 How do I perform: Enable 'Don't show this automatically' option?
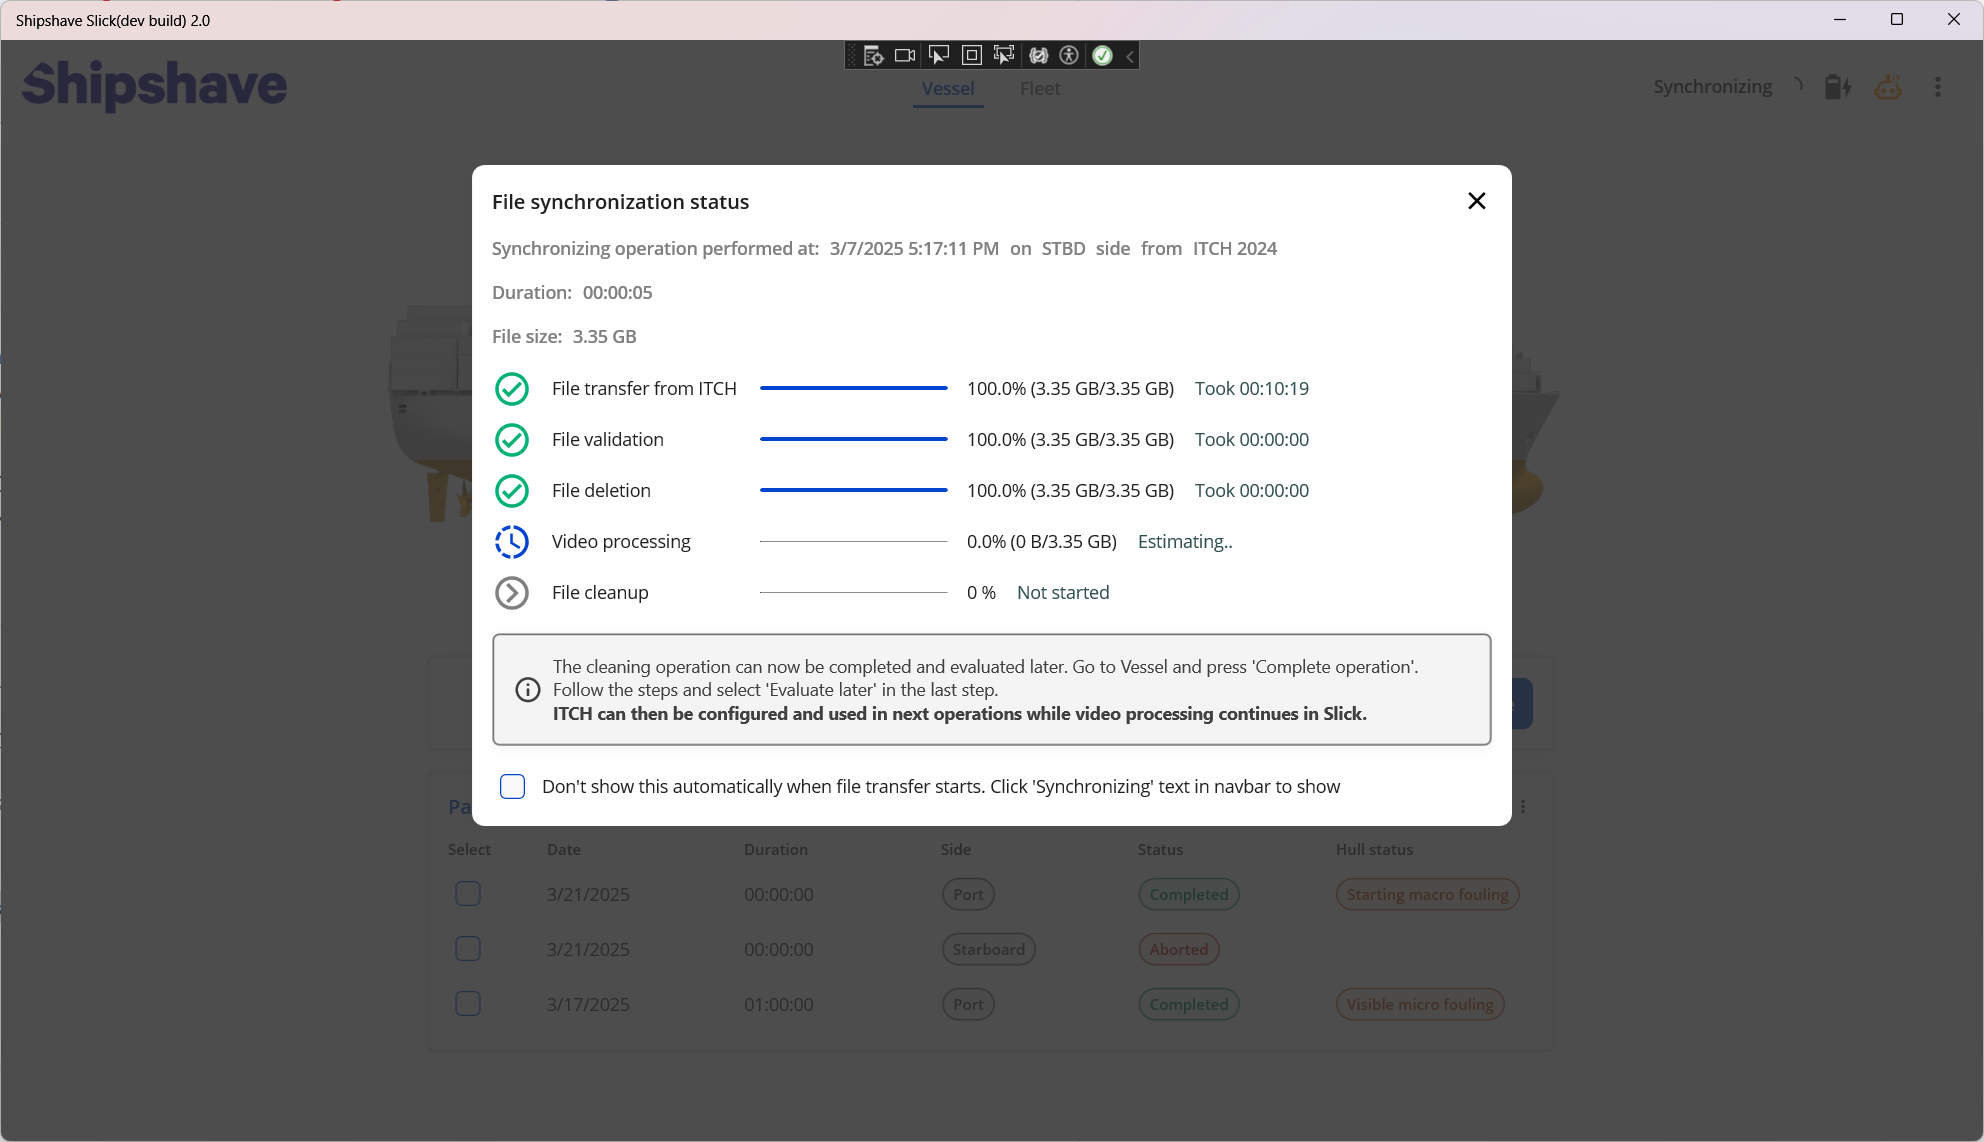click(512, 787)
